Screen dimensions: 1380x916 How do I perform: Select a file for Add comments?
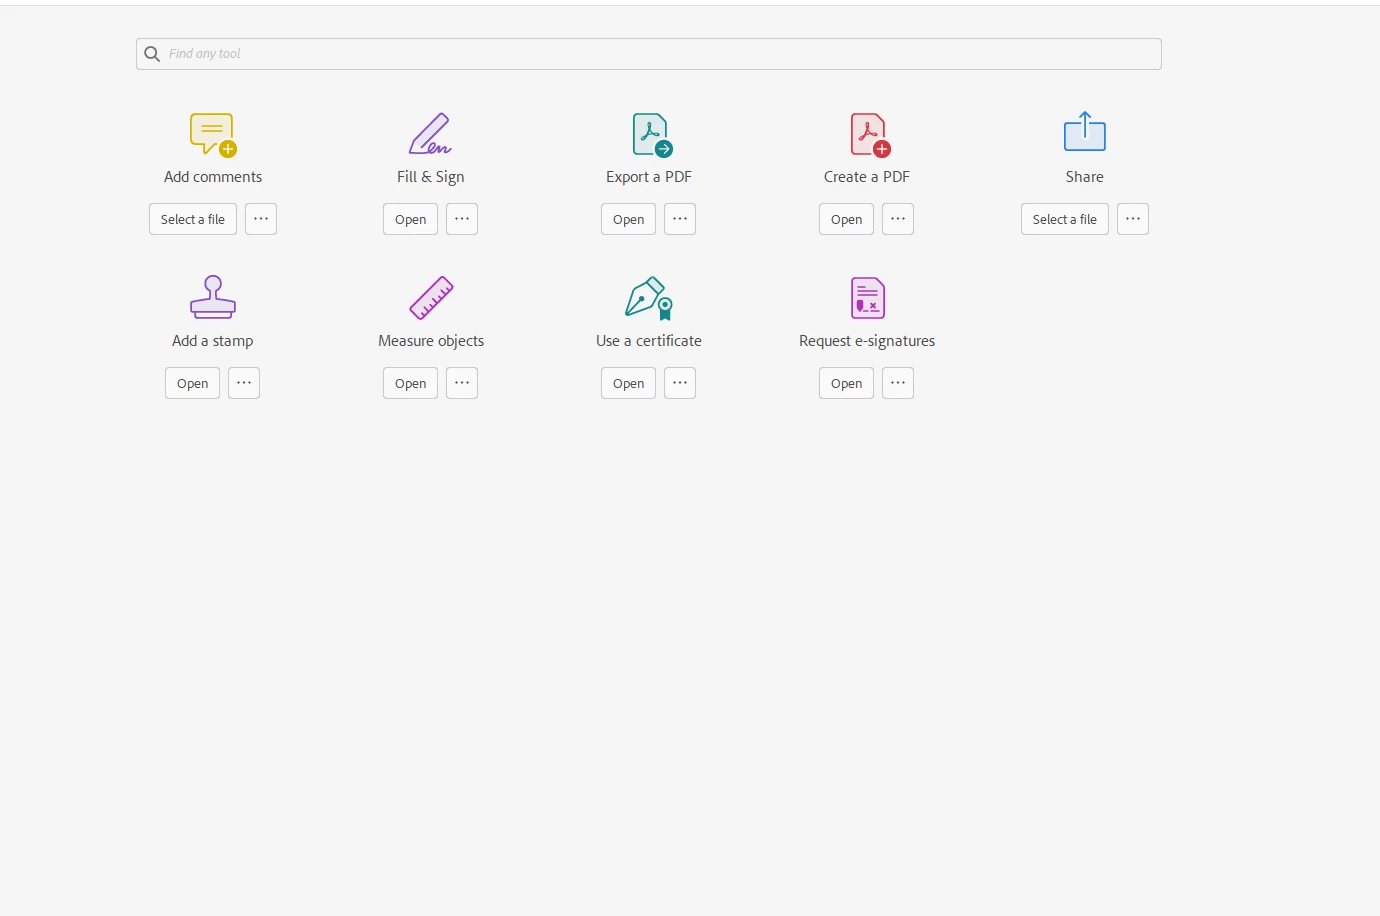click(193, 219)
